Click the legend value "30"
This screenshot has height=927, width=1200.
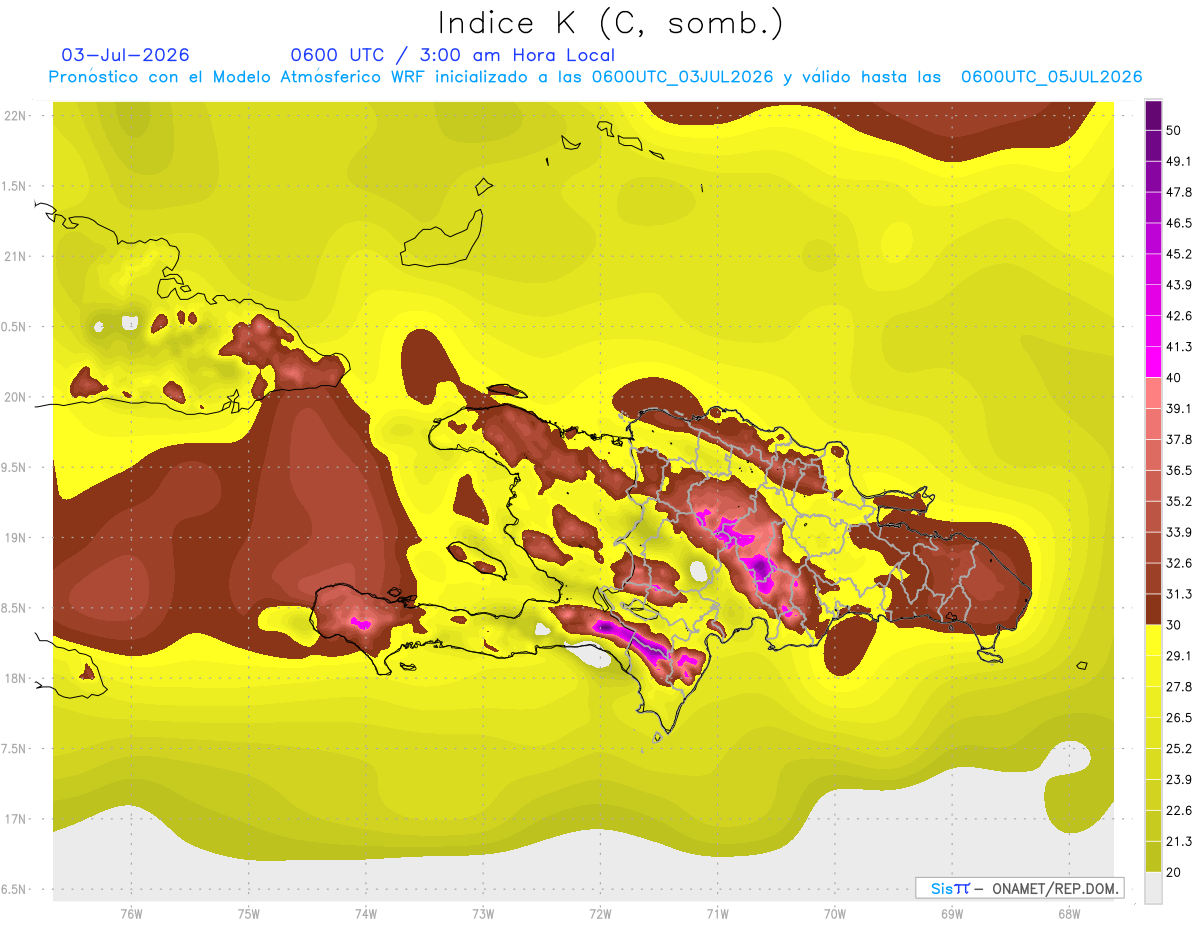pos(1174,625)
